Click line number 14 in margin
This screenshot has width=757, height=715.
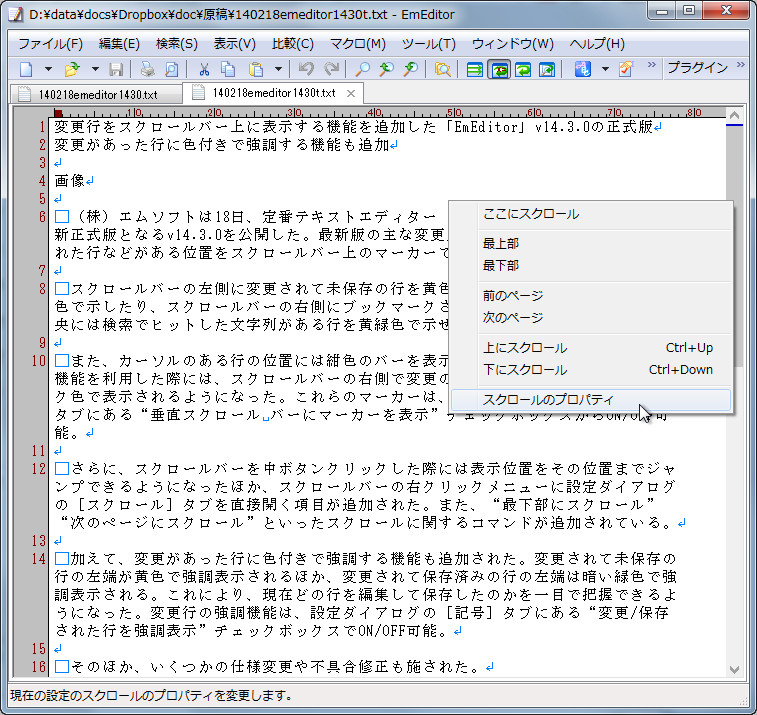click(x=39, y=559)
